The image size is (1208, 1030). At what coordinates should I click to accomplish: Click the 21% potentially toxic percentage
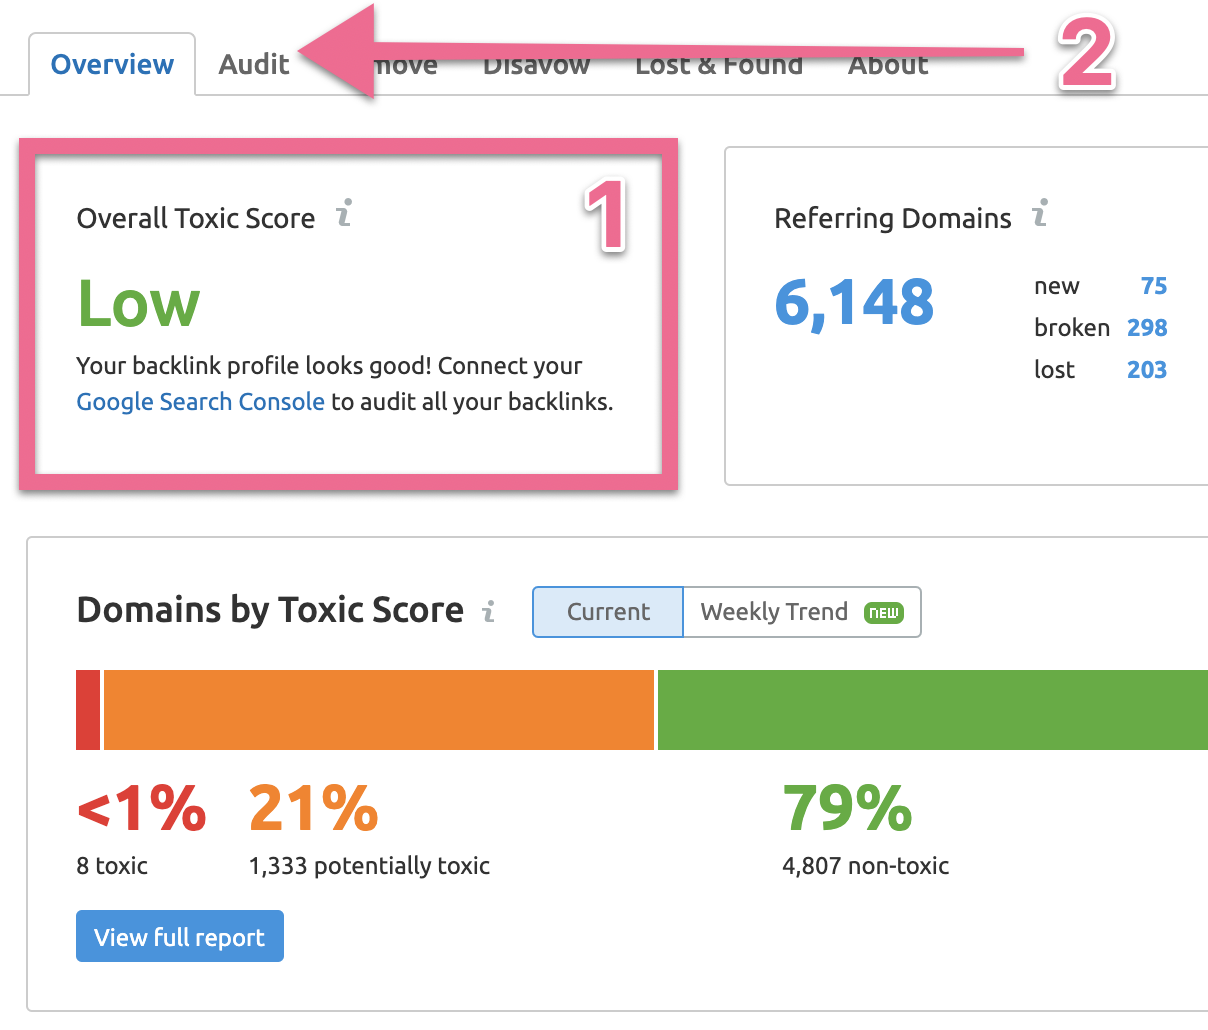(313, 808)
